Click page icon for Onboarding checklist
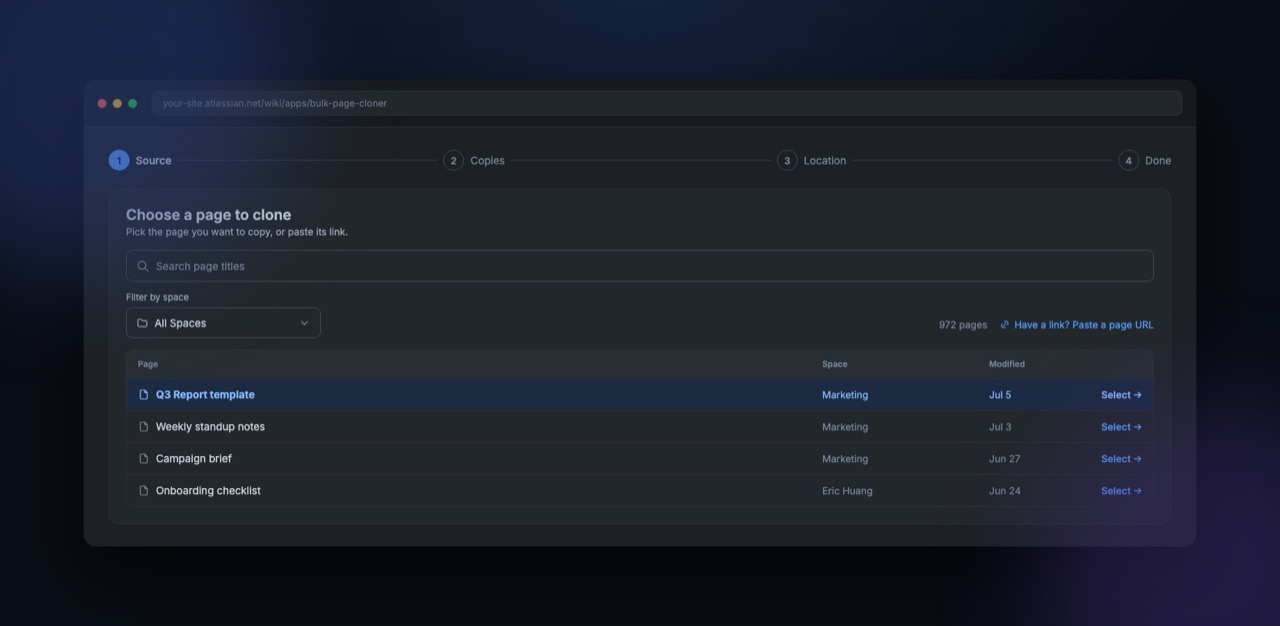This screenshot has width=1280, height=626. 143,491
